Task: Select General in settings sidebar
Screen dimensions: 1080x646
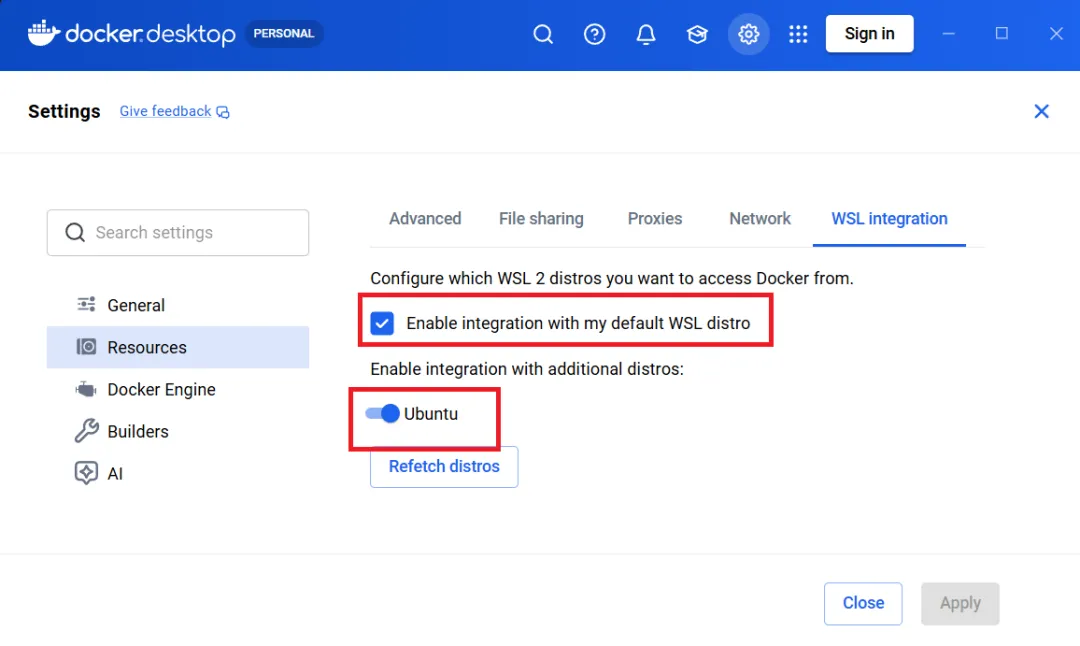Action: pos(178,304)
